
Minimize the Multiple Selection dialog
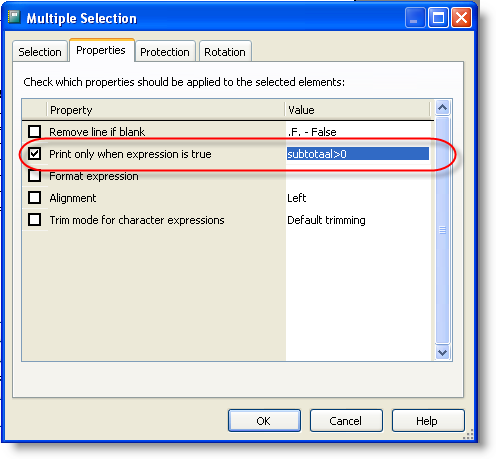(x=414, y=18)
